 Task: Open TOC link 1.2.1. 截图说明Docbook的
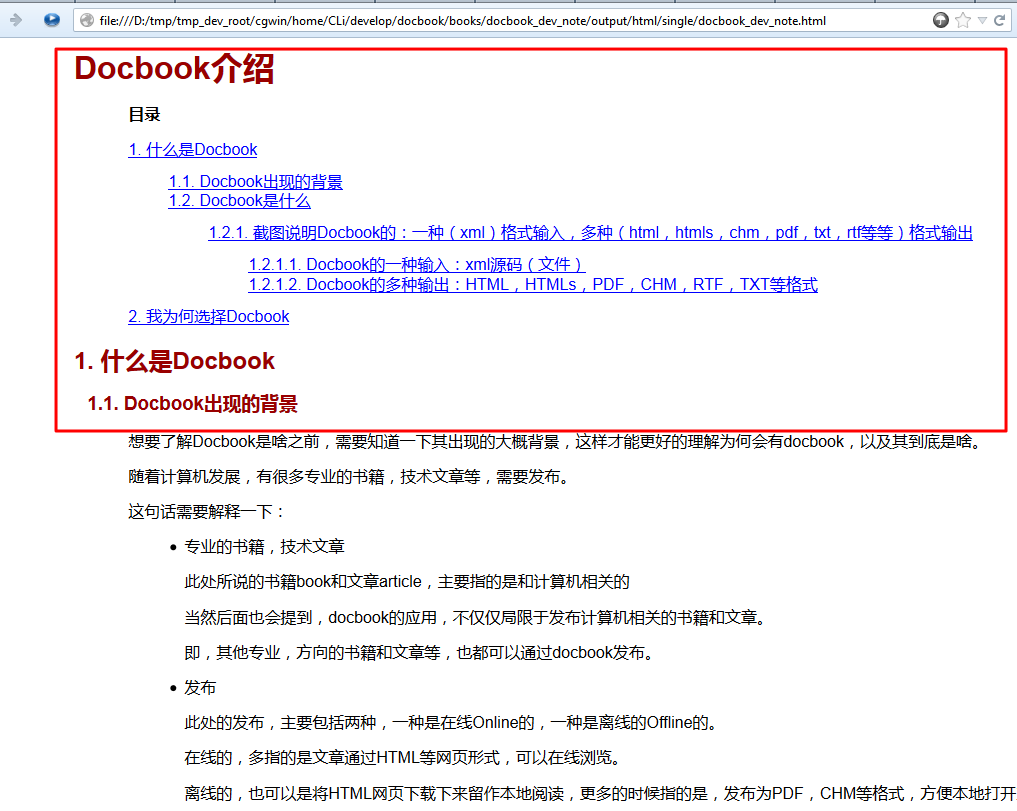pyautogui.click(x=590, y=233)
